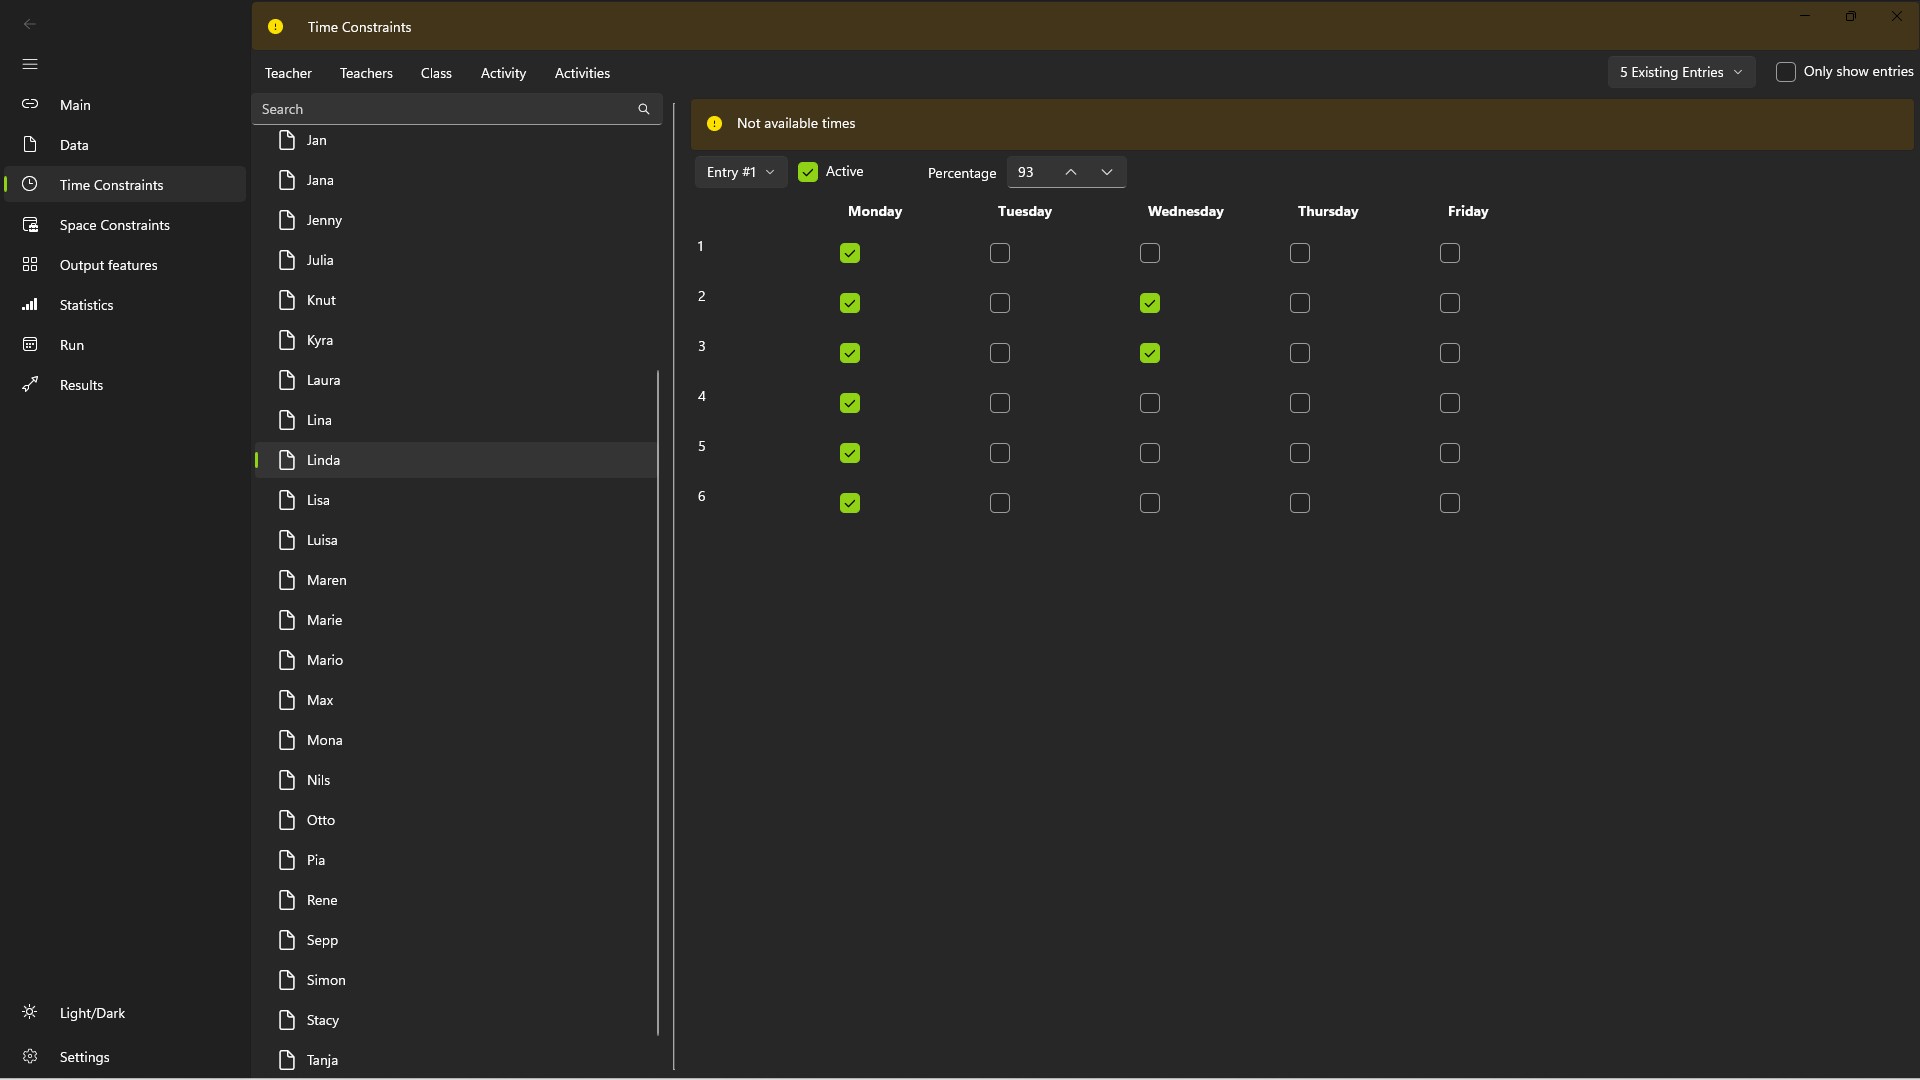This screenshot has width=1920, height=1080.
Task: Uncheck the Active checkbox
Action: (808, 172)
